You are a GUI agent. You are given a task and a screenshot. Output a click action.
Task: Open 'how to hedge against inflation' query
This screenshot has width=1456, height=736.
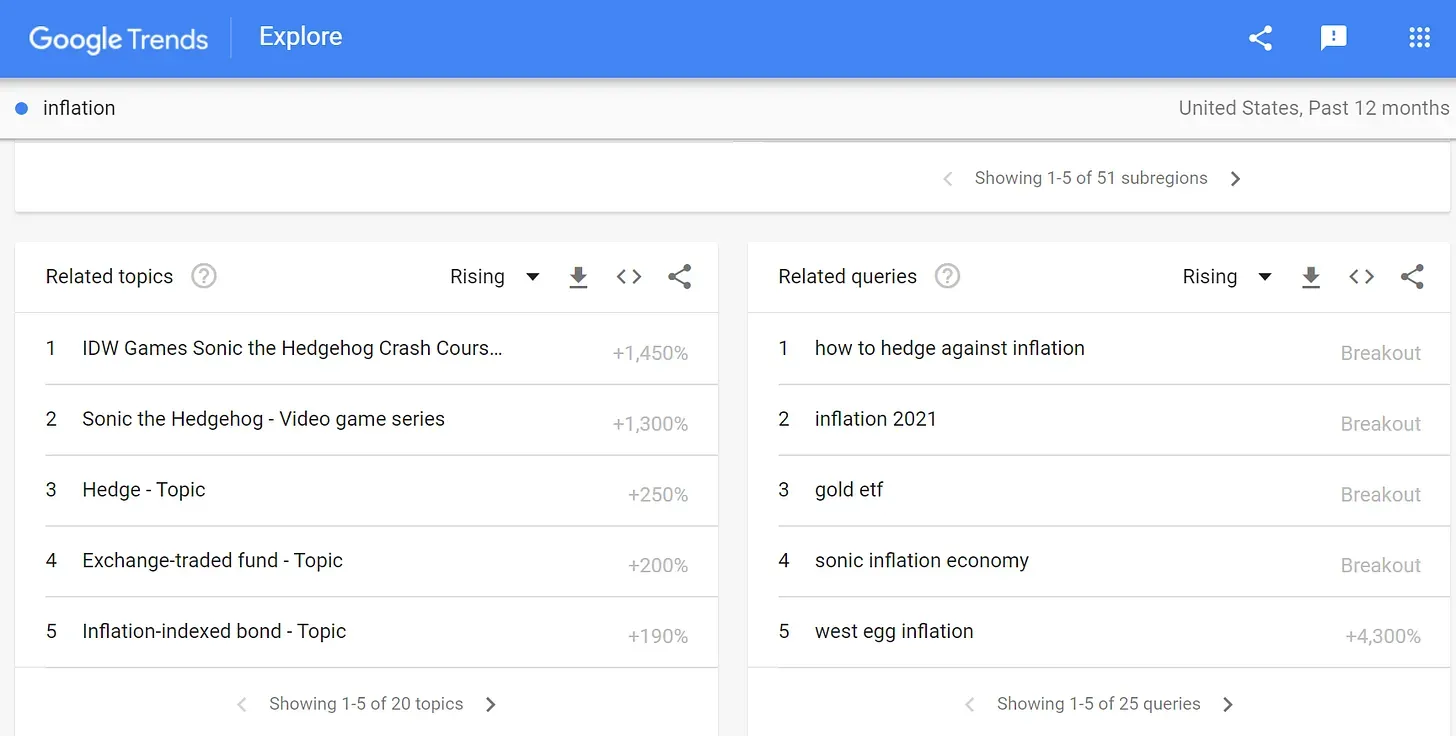(x=949, y=348)
